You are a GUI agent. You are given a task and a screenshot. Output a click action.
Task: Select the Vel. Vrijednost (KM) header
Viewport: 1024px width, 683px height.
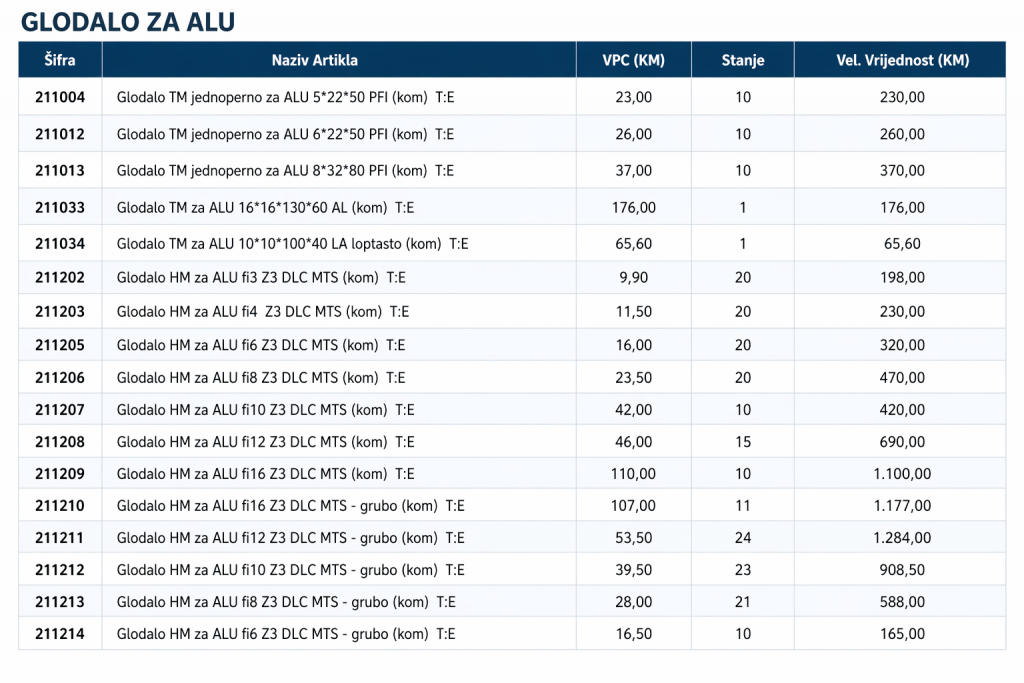[x=902, y=60]
